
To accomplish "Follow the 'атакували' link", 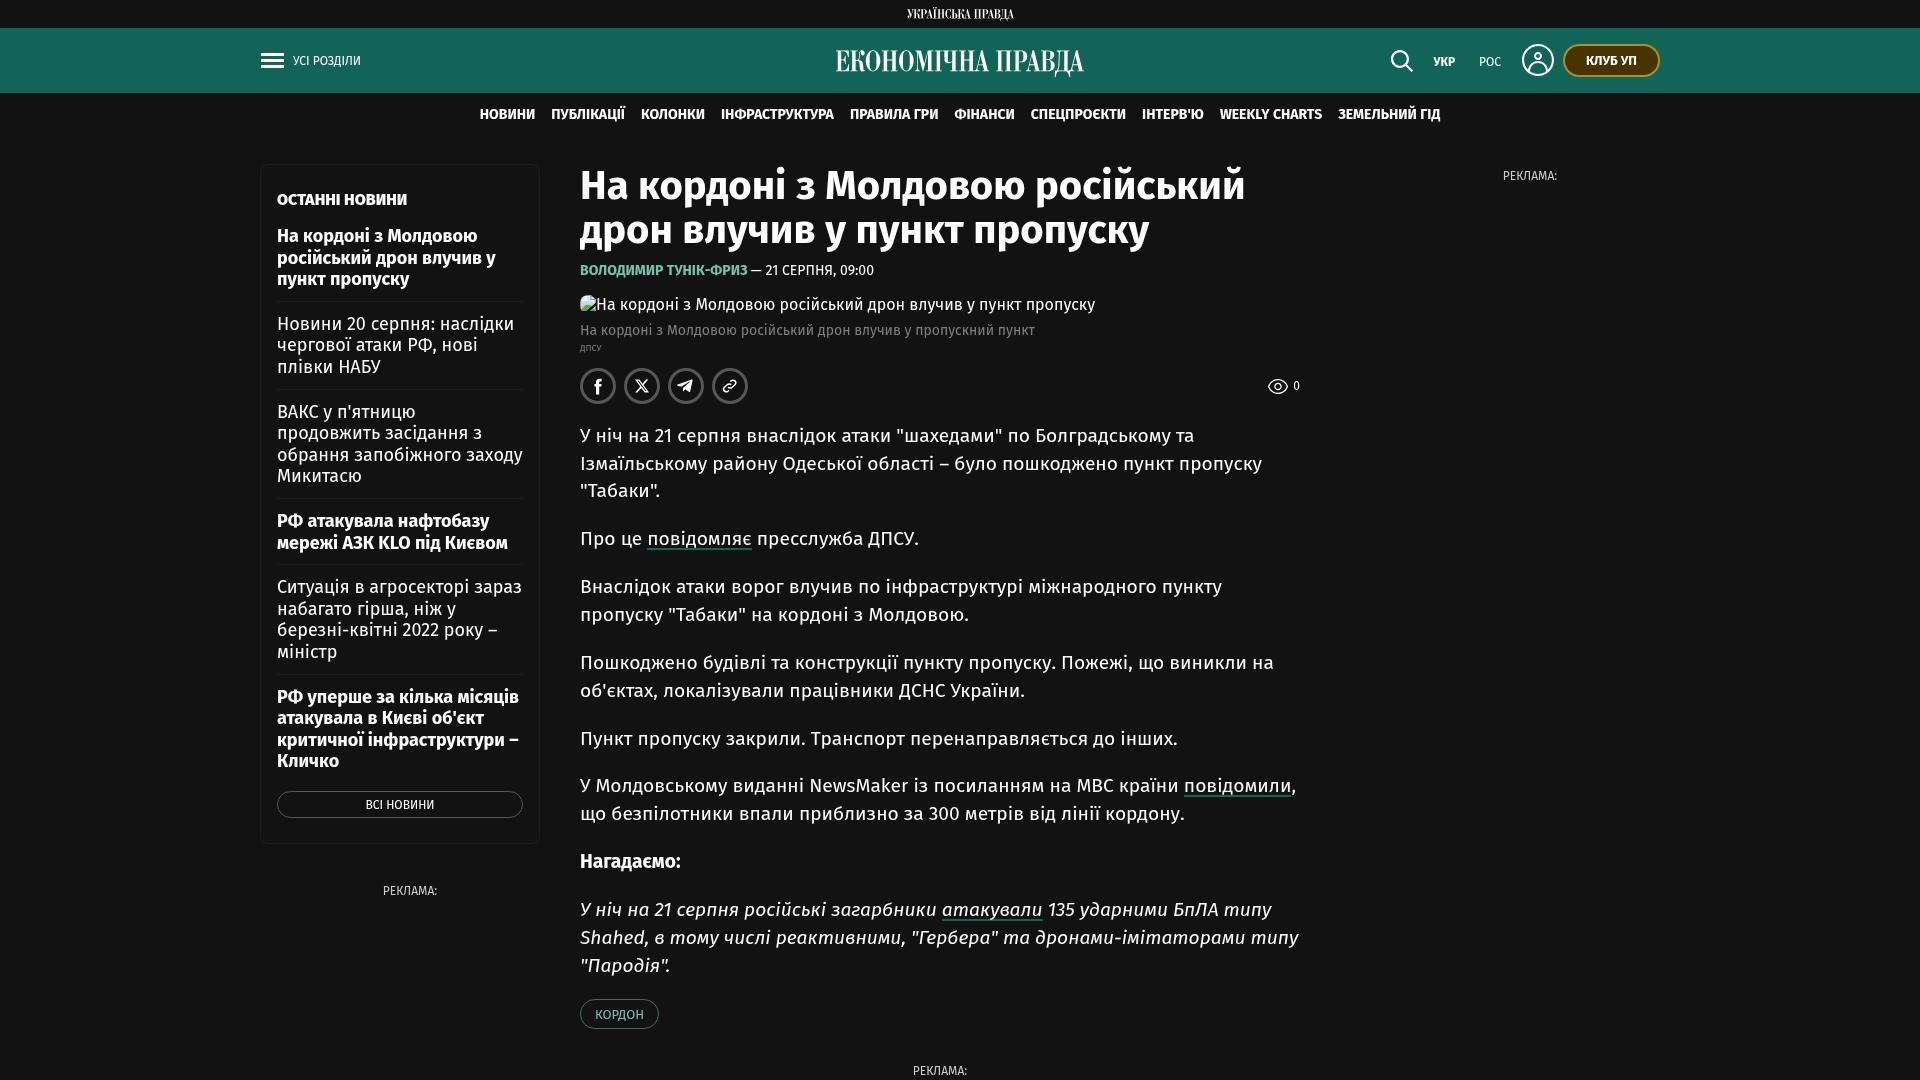I will coord(992,910).
